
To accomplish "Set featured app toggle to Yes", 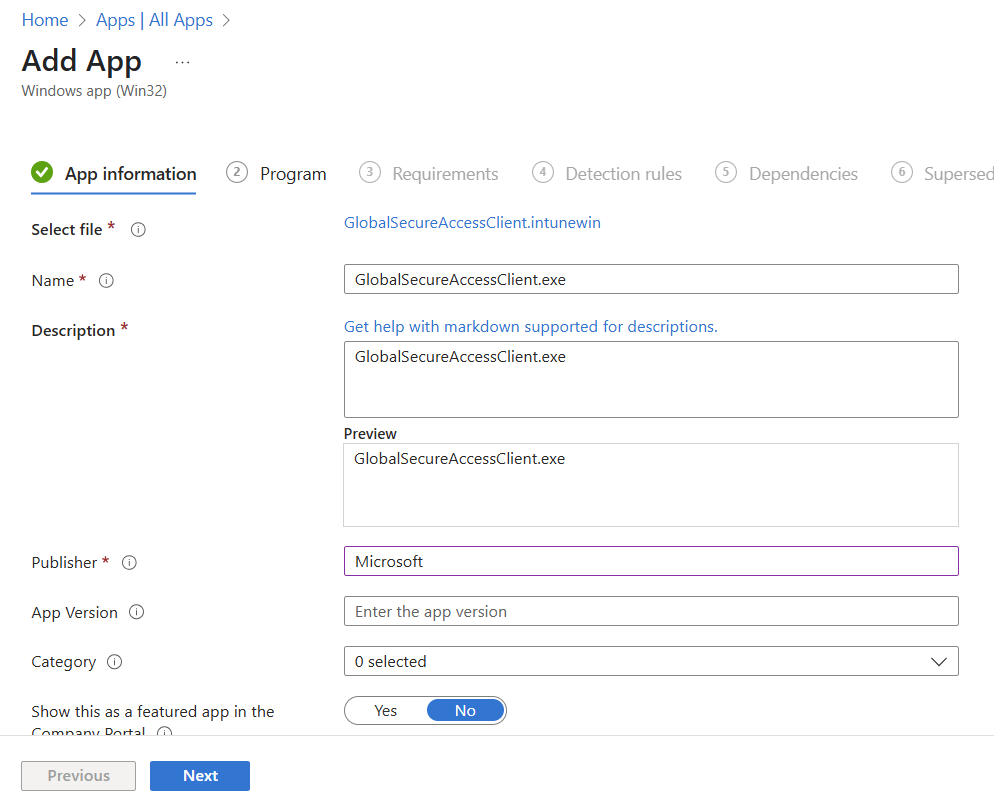I will (385, 710).
